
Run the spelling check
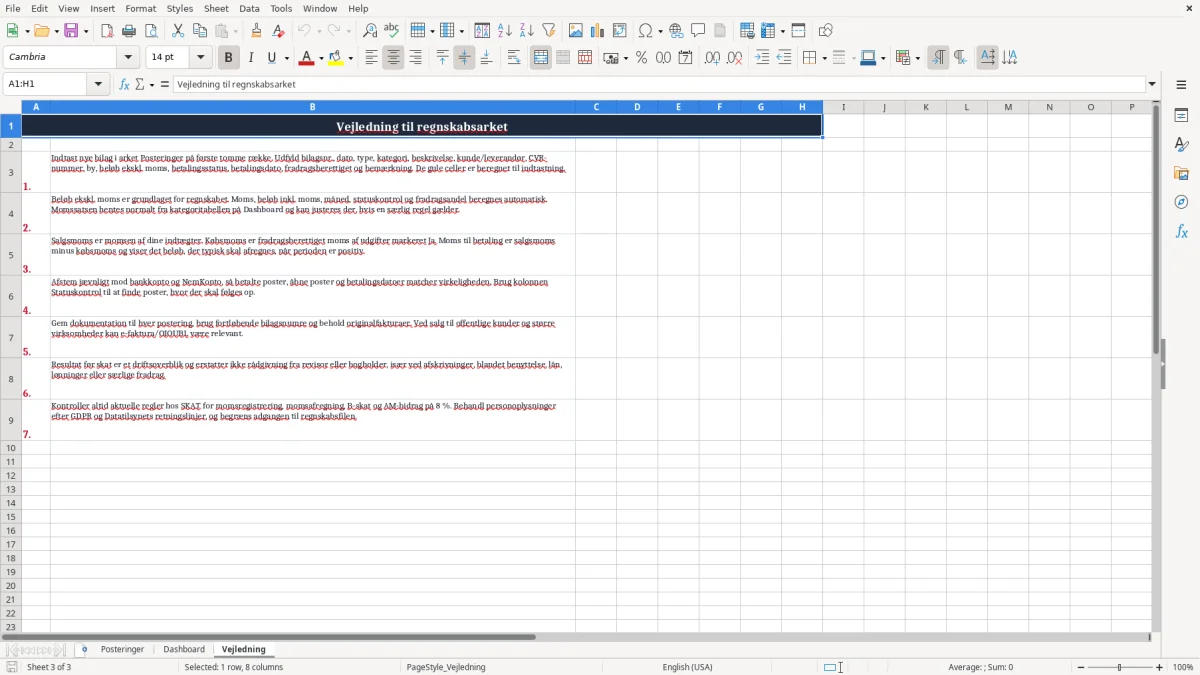392,31
